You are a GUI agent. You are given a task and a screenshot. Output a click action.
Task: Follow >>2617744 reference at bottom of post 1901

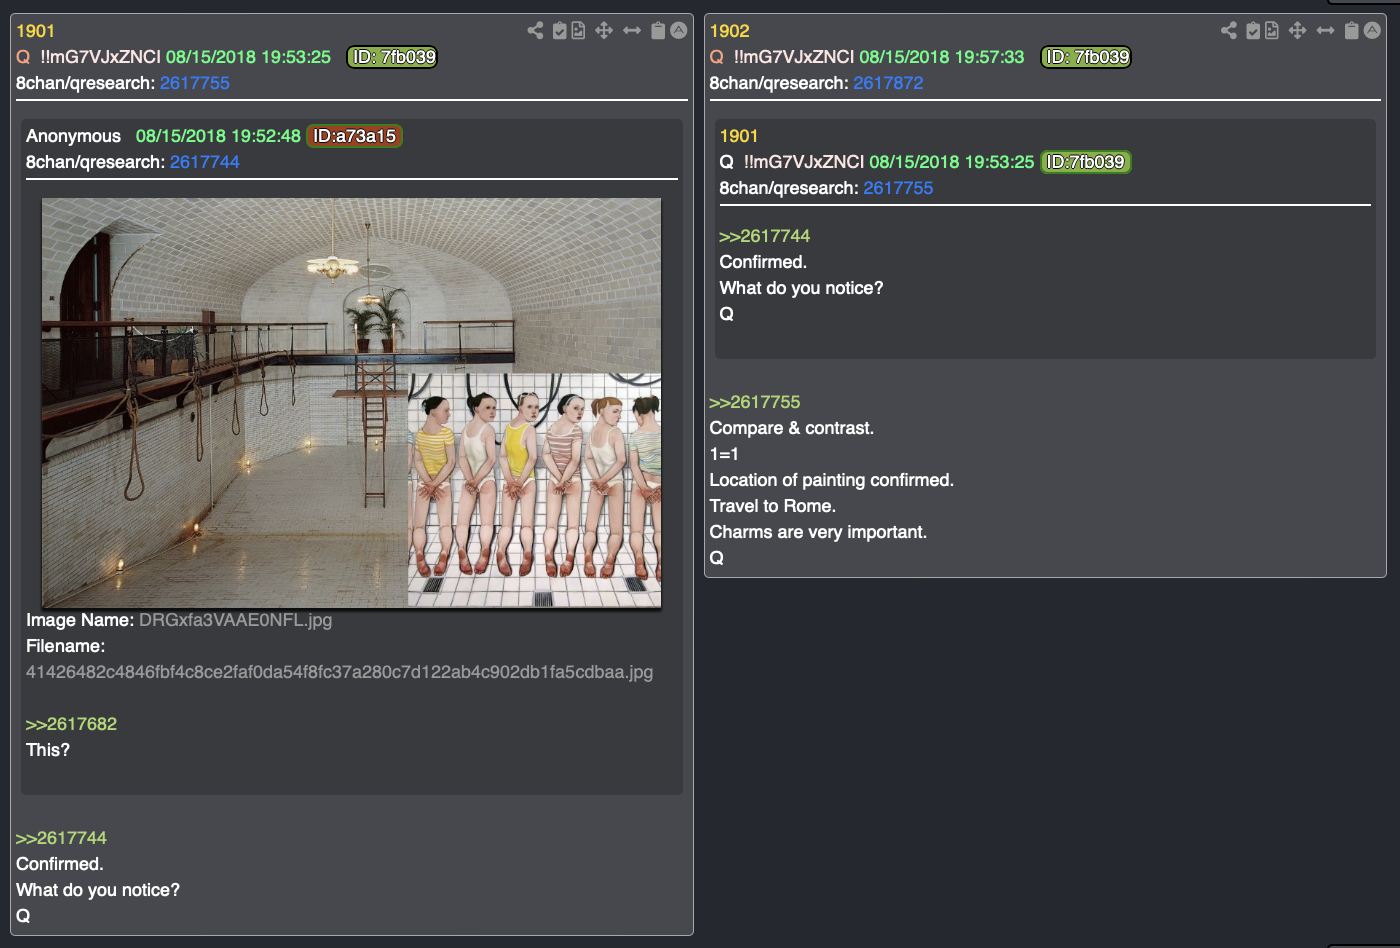(x=61, y=838)
